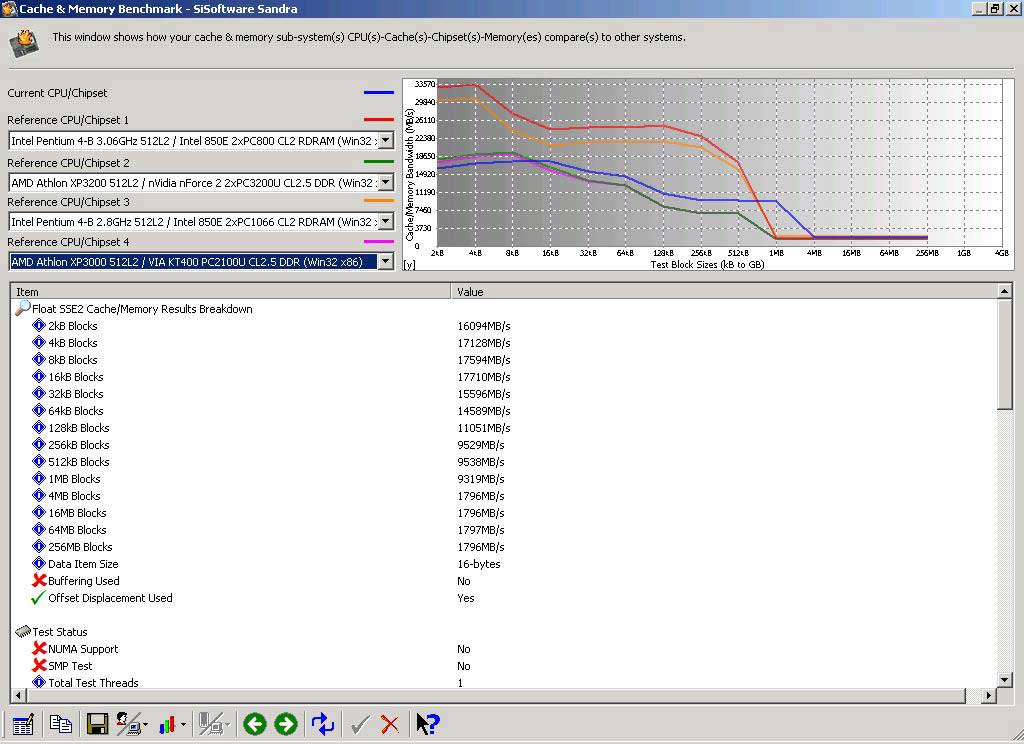Screen dimensions: 1024x744
Task: Click the Item column header
Action: [x=231, y=291]
